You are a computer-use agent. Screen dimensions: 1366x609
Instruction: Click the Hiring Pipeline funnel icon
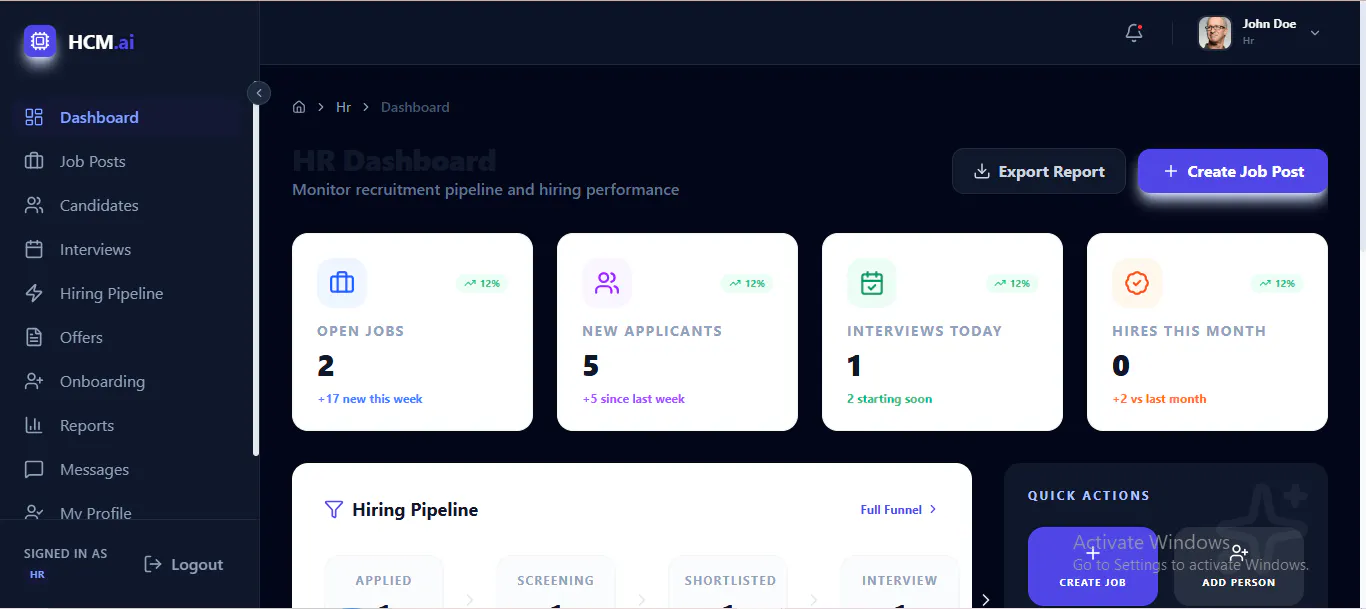(x=334, y=510)
